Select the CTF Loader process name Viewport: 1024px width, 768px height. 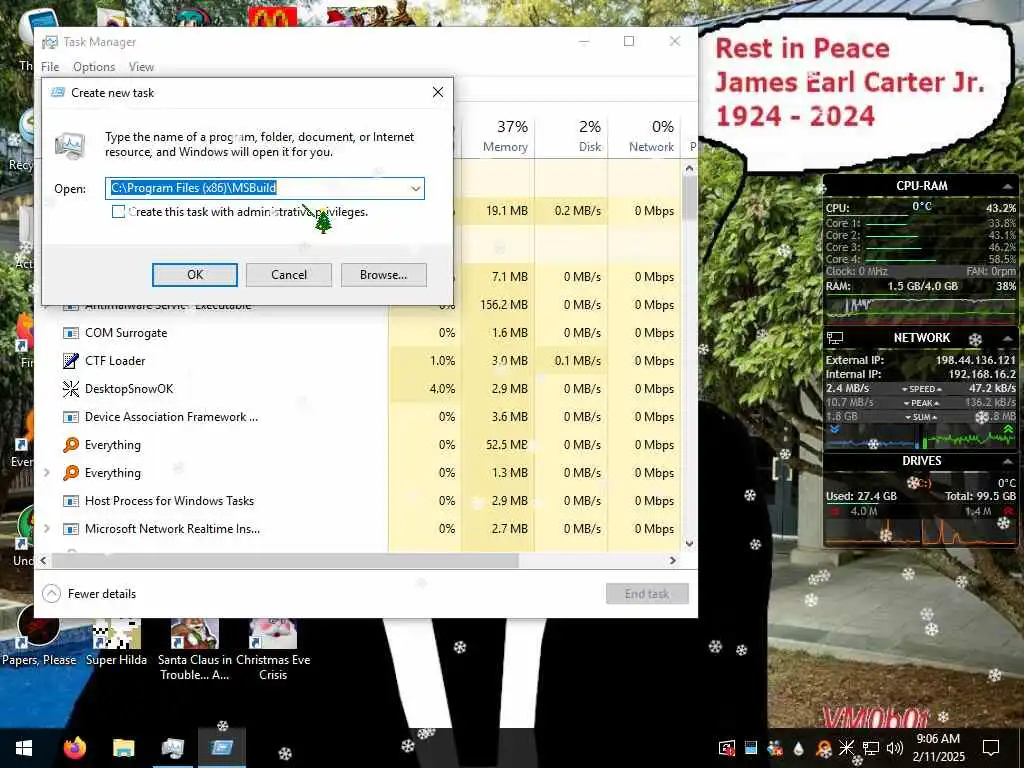point(115,360)
